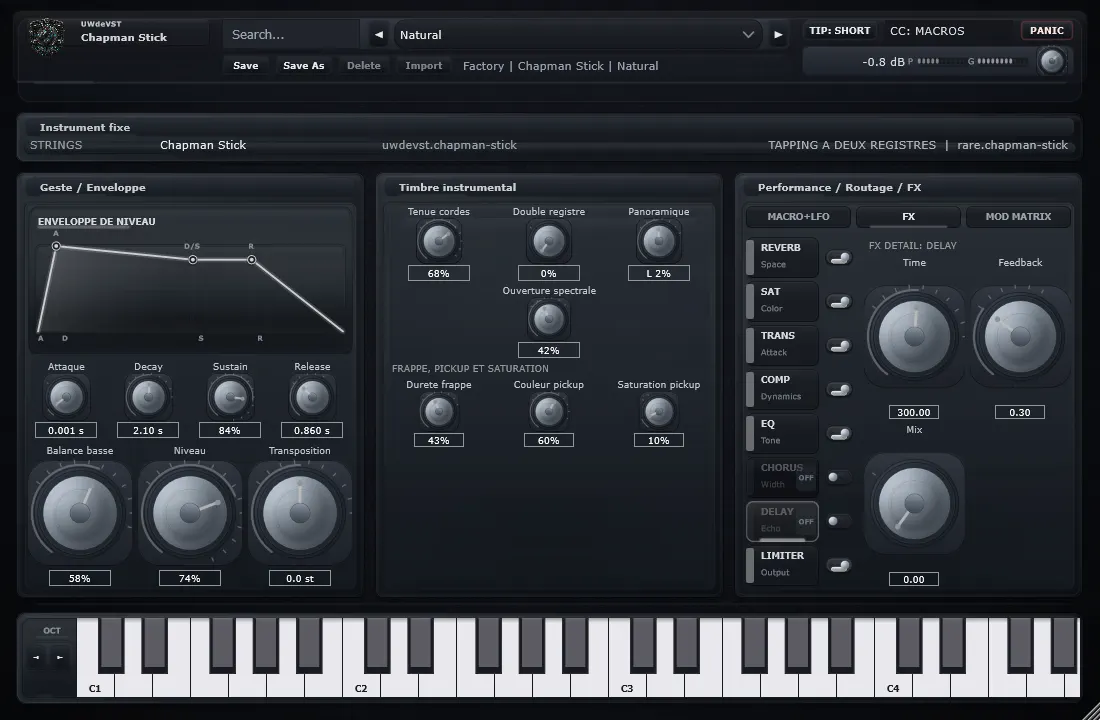1100x720 pixels.
Task: Save the current preset
Action: (x=246, y=65)
